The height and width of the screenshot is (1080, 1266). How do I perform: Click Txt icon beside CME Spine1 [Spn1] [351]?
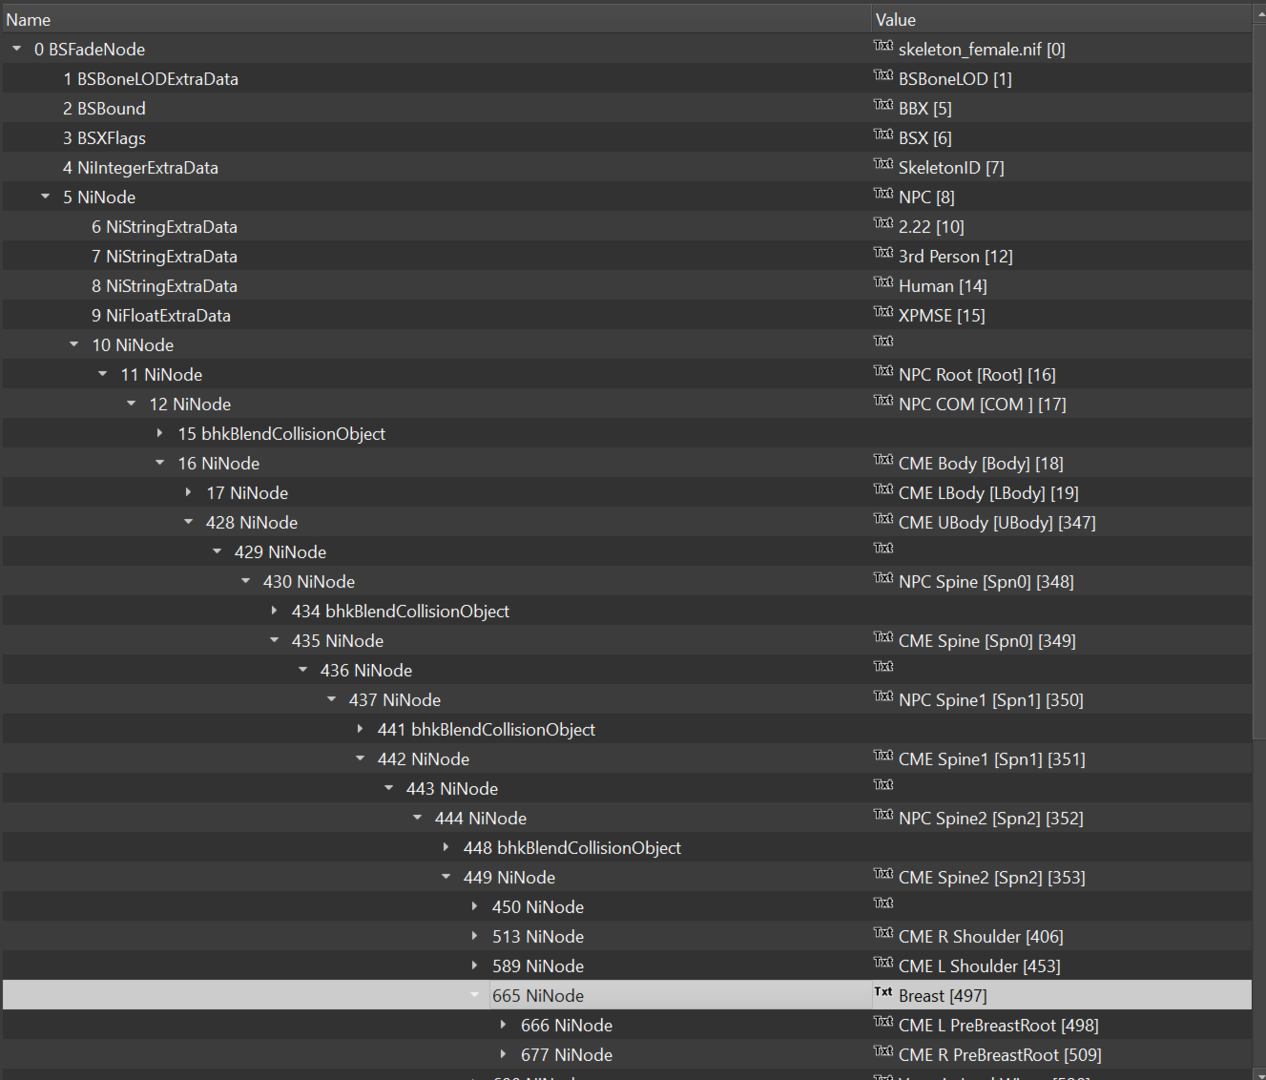coord(883,756)
